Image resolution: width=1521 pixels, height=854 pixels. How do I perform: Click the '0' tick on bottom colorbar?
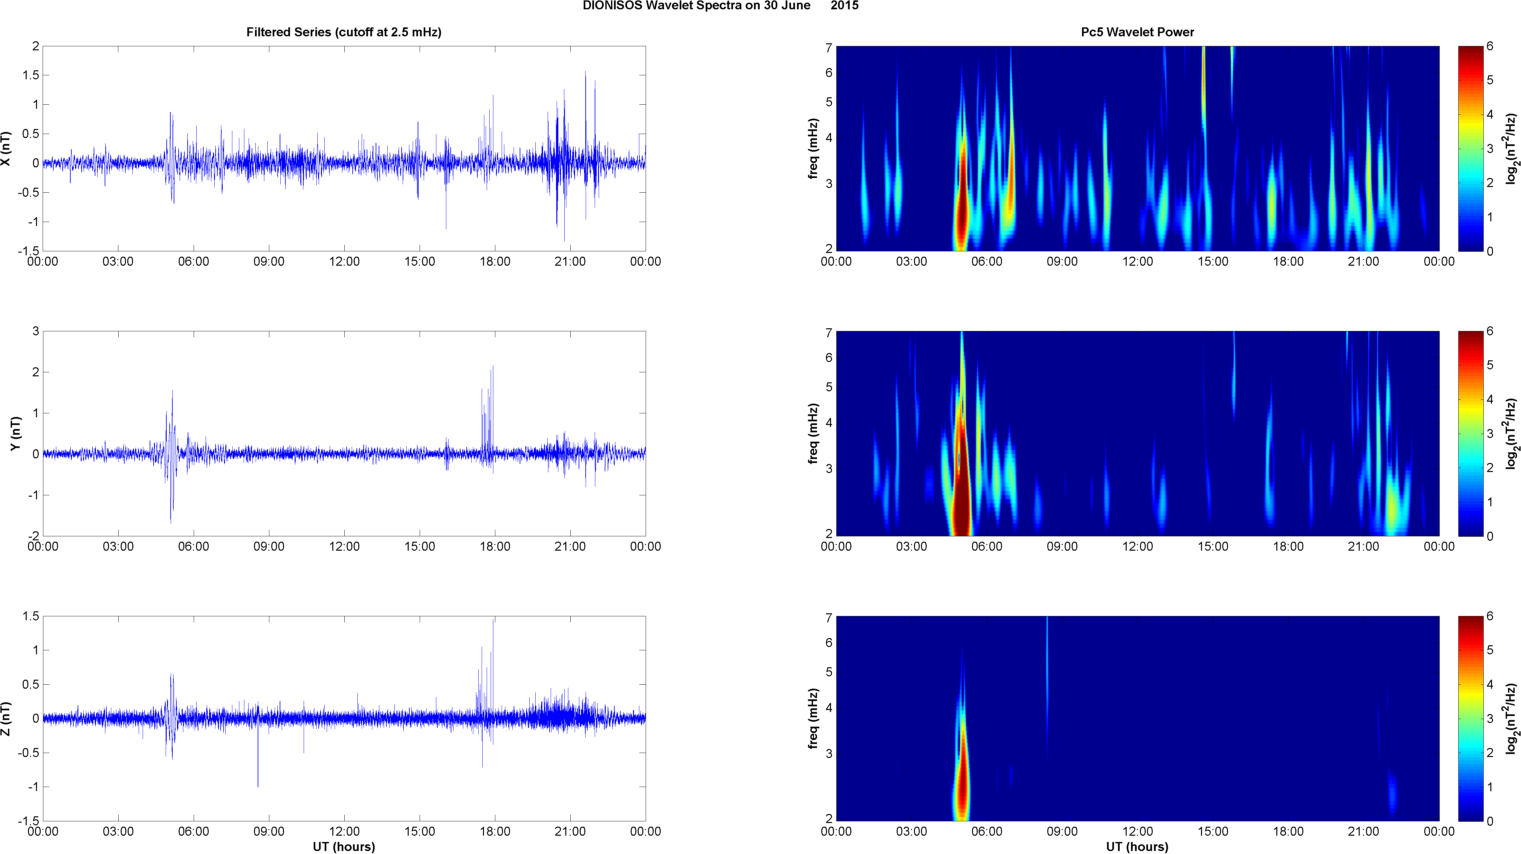[1490, 821]
